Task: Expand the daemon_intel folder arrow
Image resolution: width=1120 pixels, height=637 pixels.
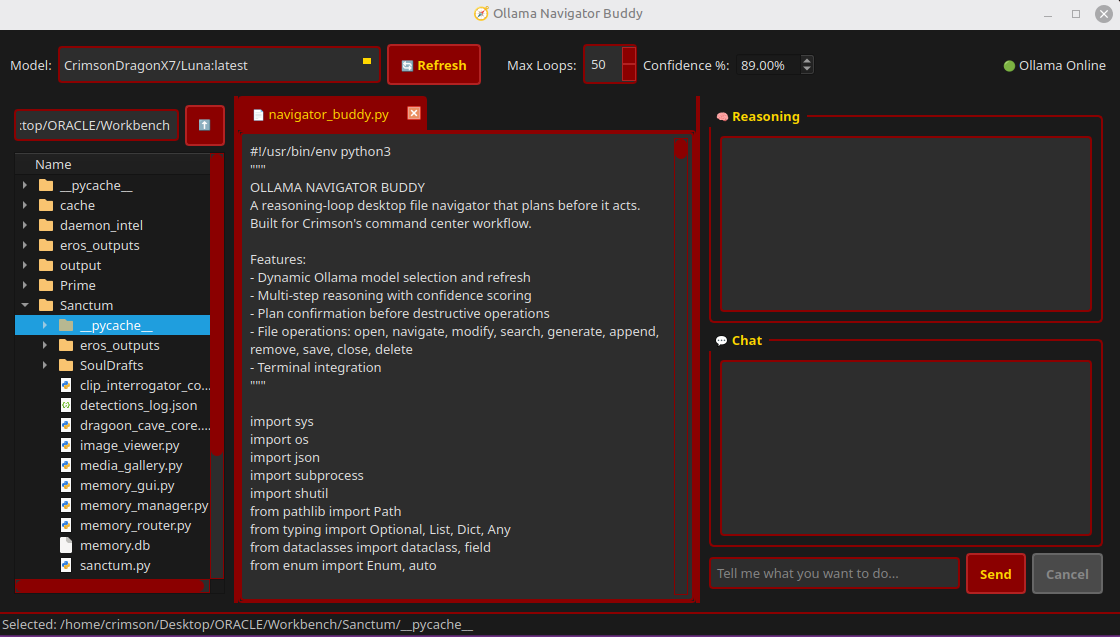Action: coord(25,225)
